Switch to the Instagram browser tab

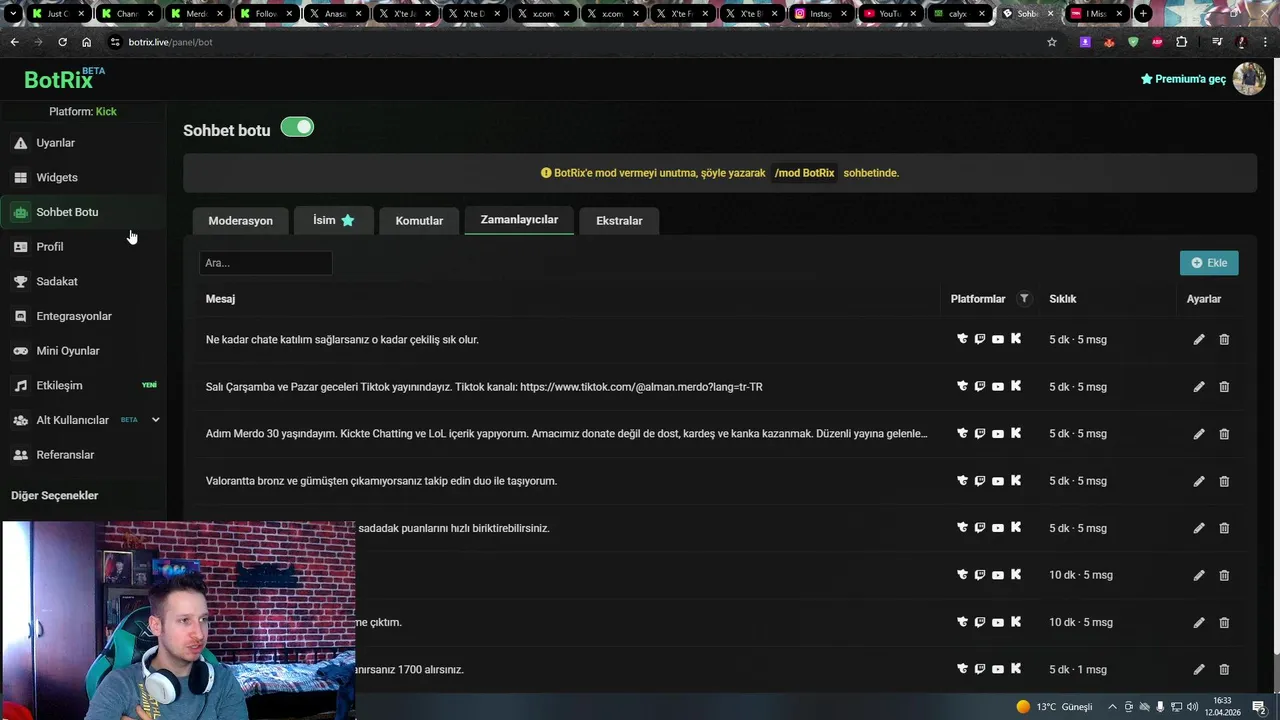pos(820,14)
